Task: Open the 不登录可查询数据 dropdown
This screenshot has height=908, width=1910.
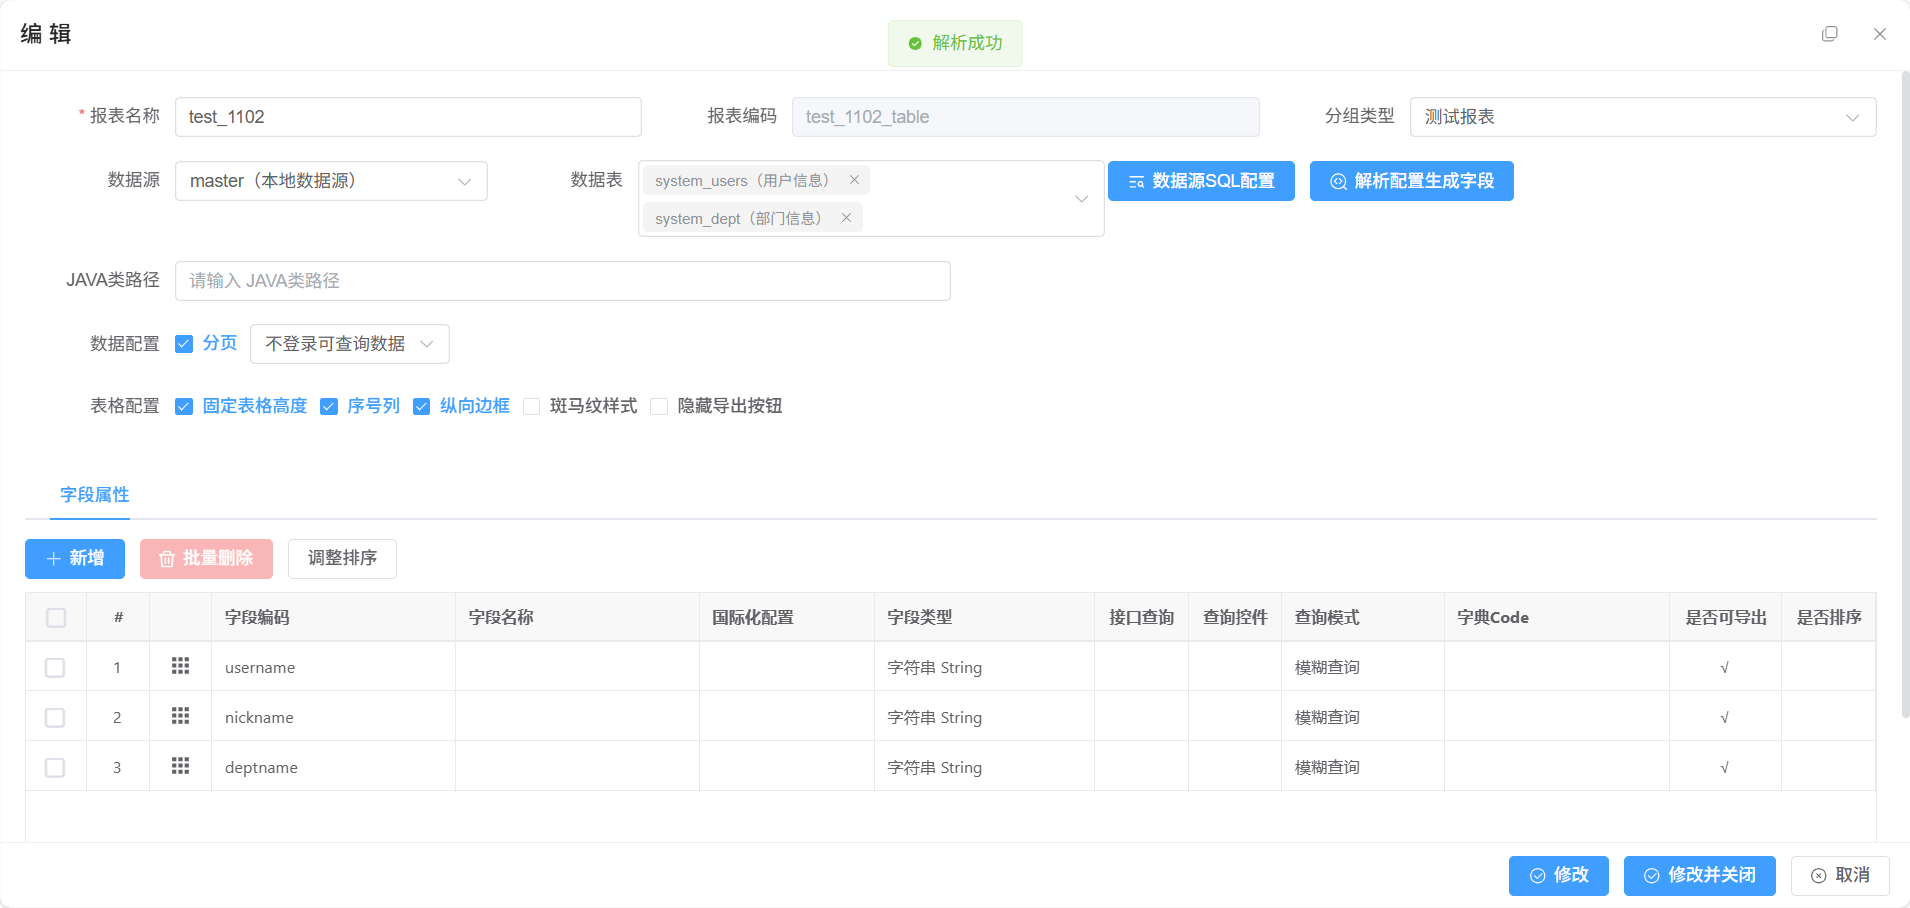Action: point(349,344)
